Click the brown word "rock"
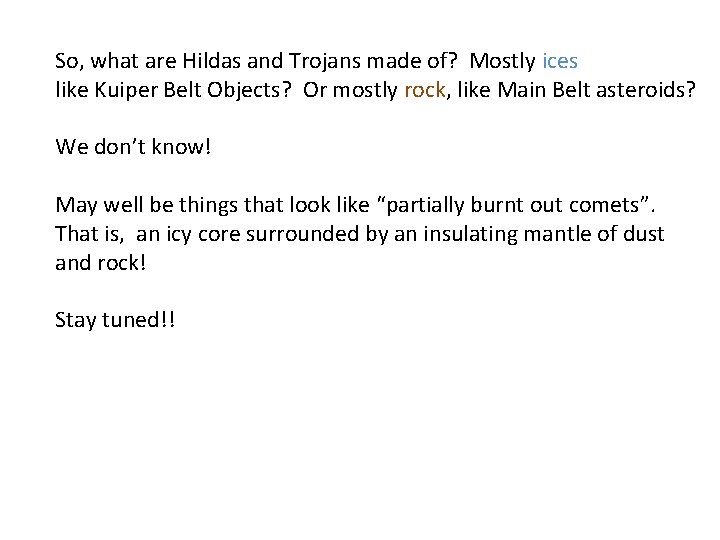The height and width of the screenshot is (540, 720). [x=425, y=90]
